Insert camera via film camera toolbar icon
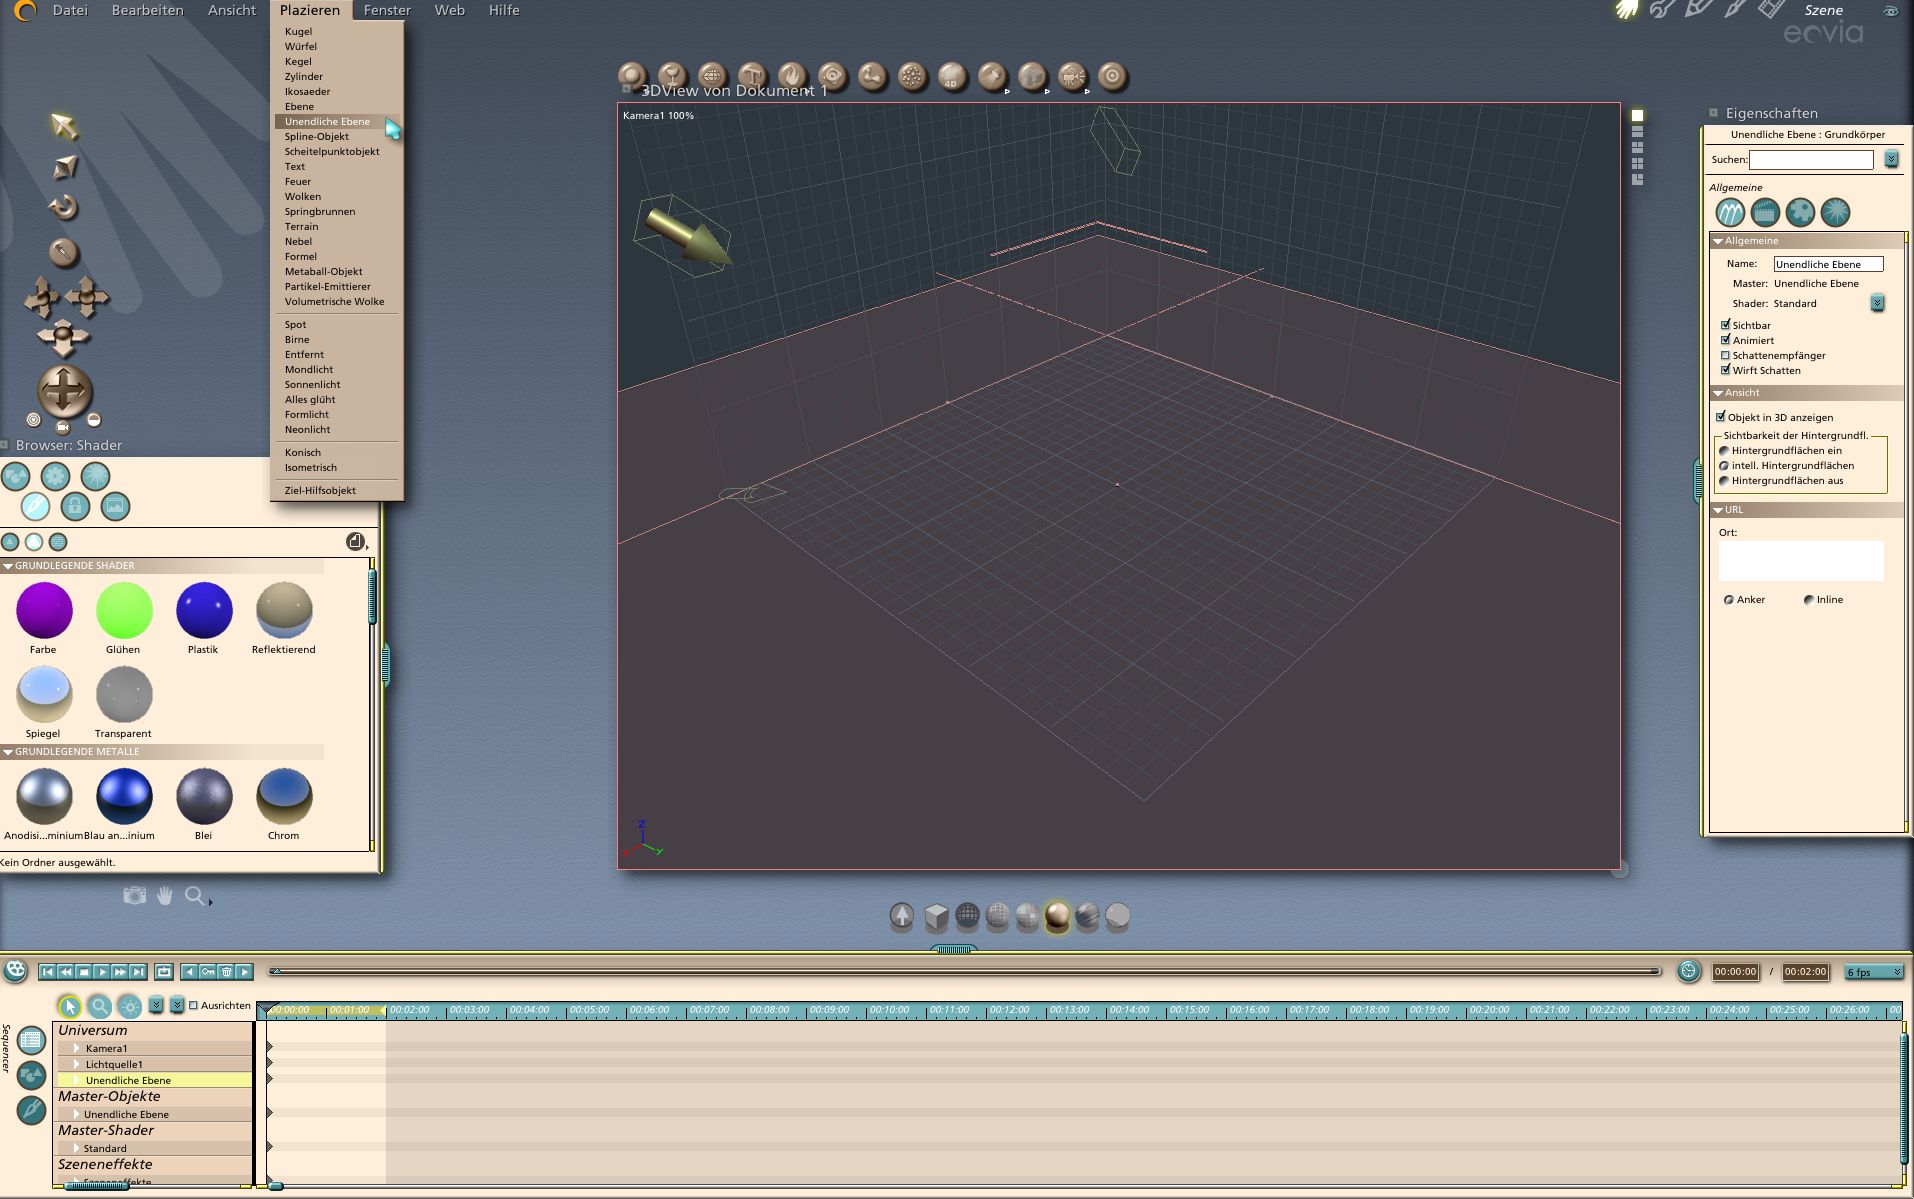The width and height of the screenshot is (1914, 1199). [1072, 77]
